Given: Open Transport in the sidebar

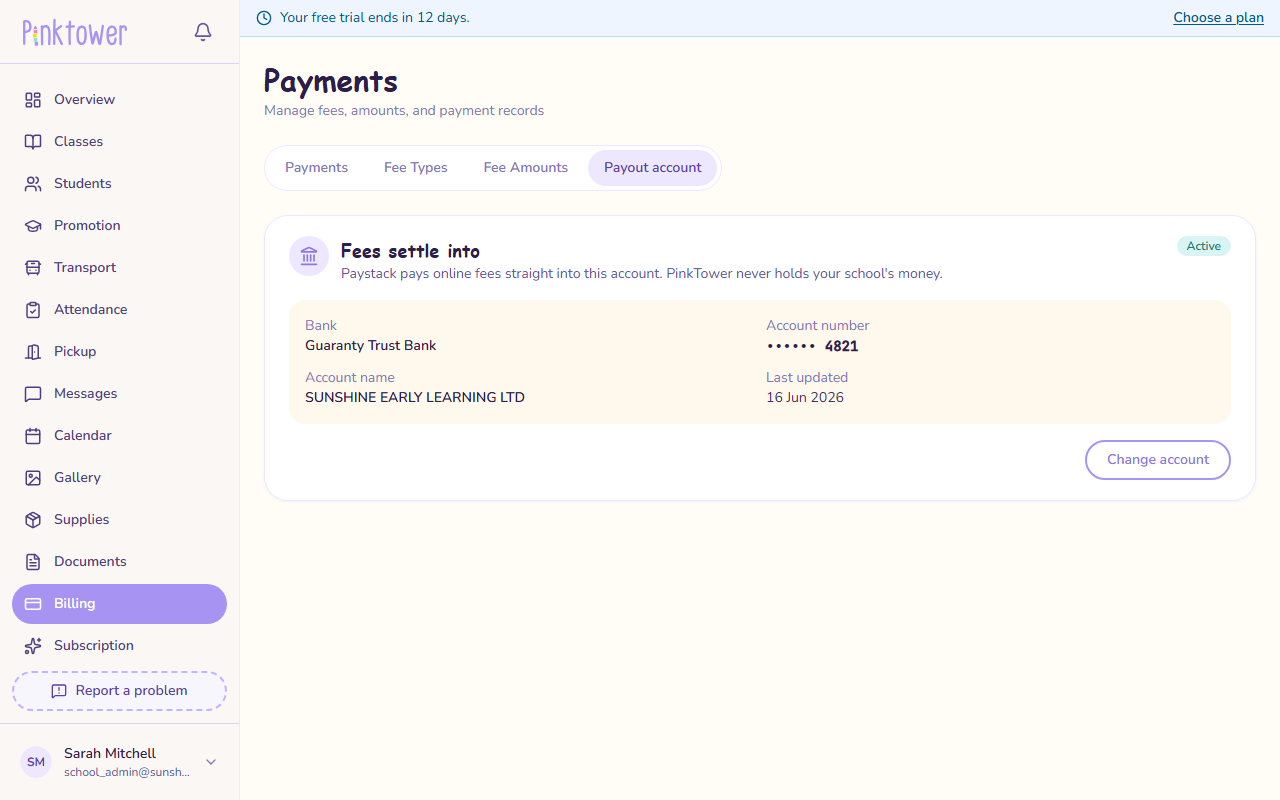Looking at the screenshot, I should [120, 268].
